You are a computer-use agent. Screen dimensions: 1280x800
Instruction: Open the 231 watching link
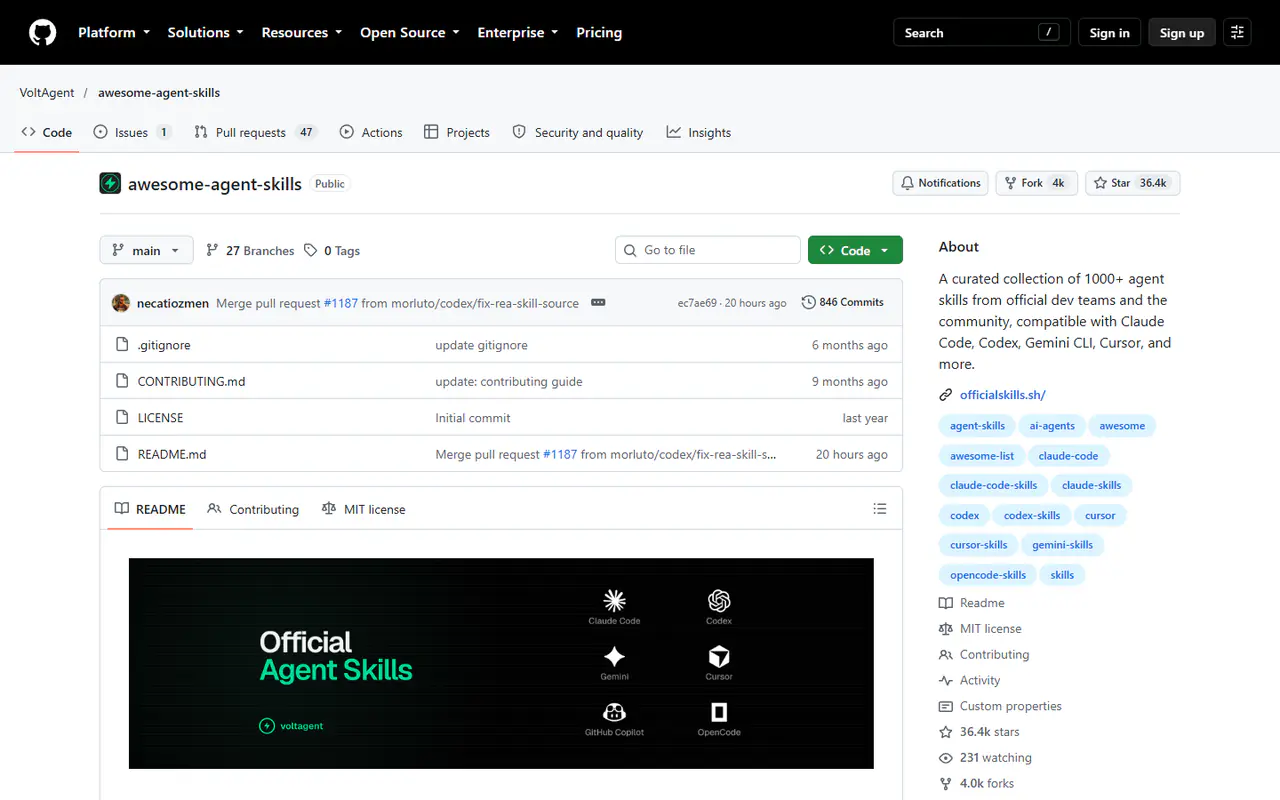coord(985,758)
